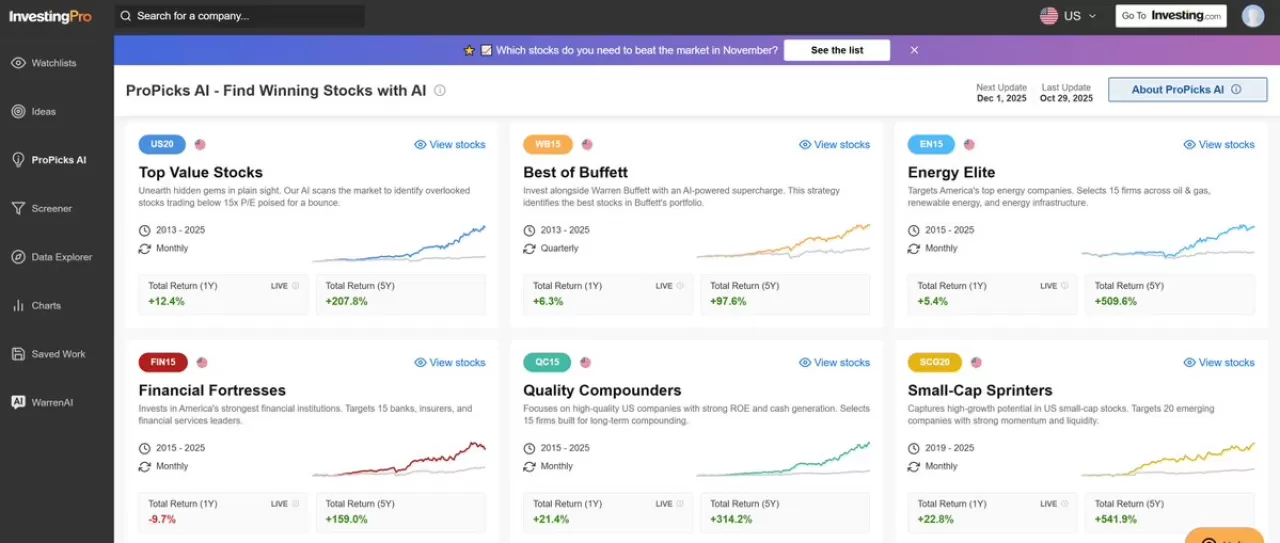View stocks for Top Value Stocks
The height and width of the screenshot is (543, 1280).
[449, 145]
